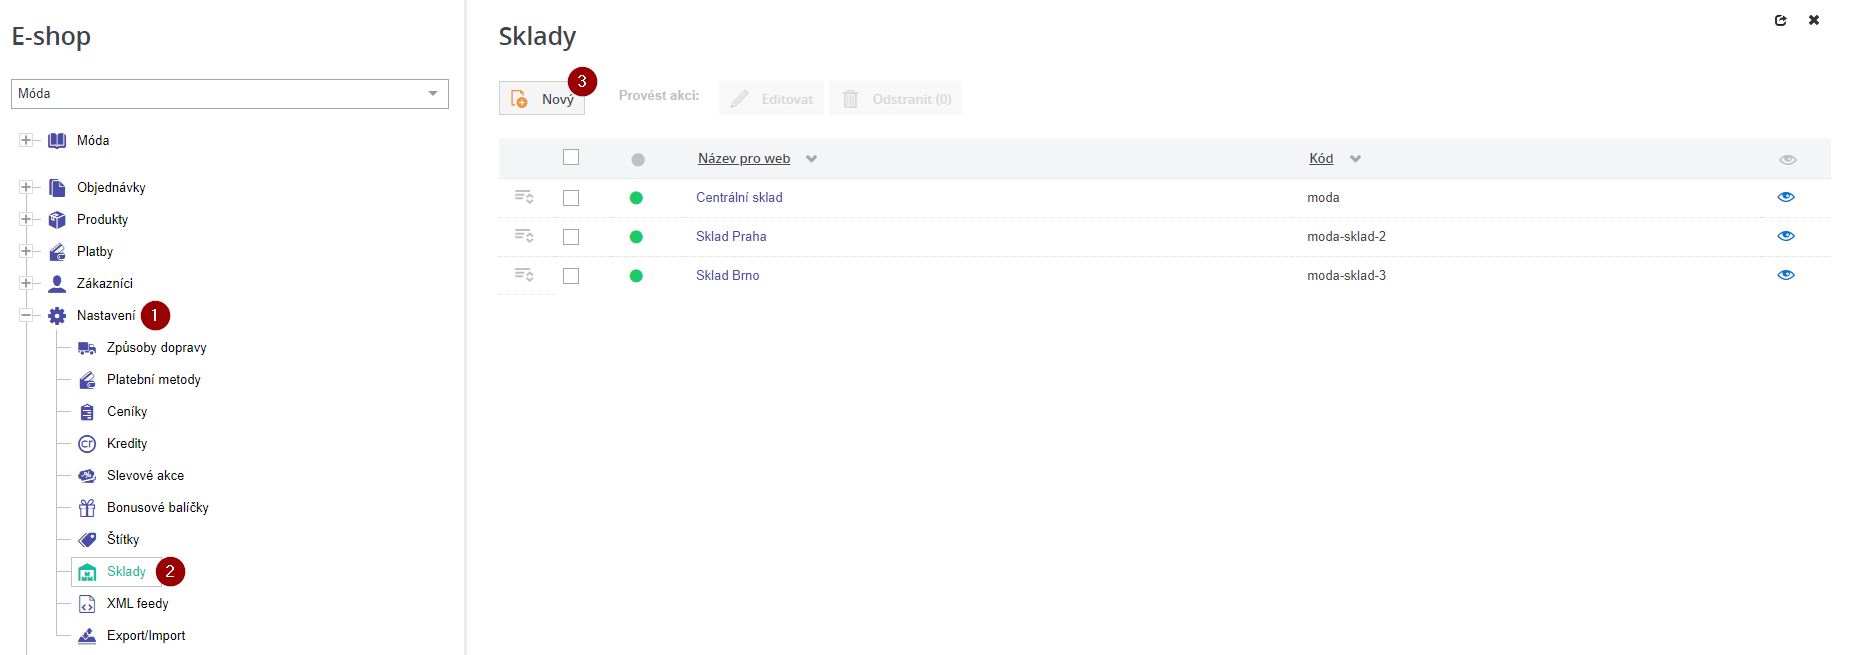Click the XML feedy file icon
Image resolution: width=1865 pixels, height=655 pixels.
click(x=87, y=604)
